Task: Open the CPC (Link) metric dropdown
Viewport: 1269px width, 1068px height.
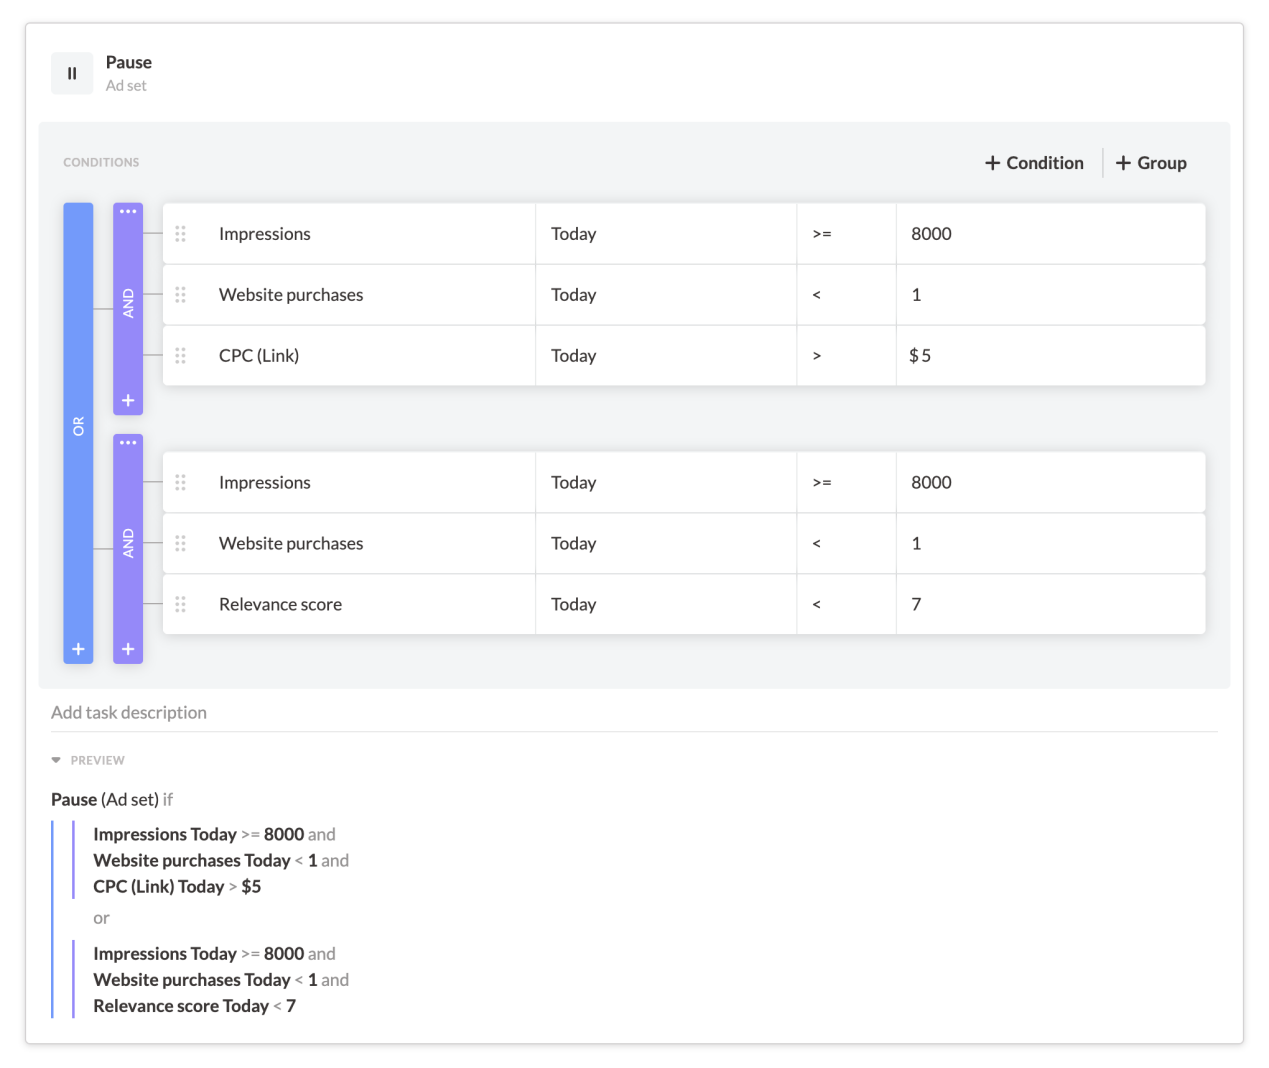Action: [x=350, y=356]
